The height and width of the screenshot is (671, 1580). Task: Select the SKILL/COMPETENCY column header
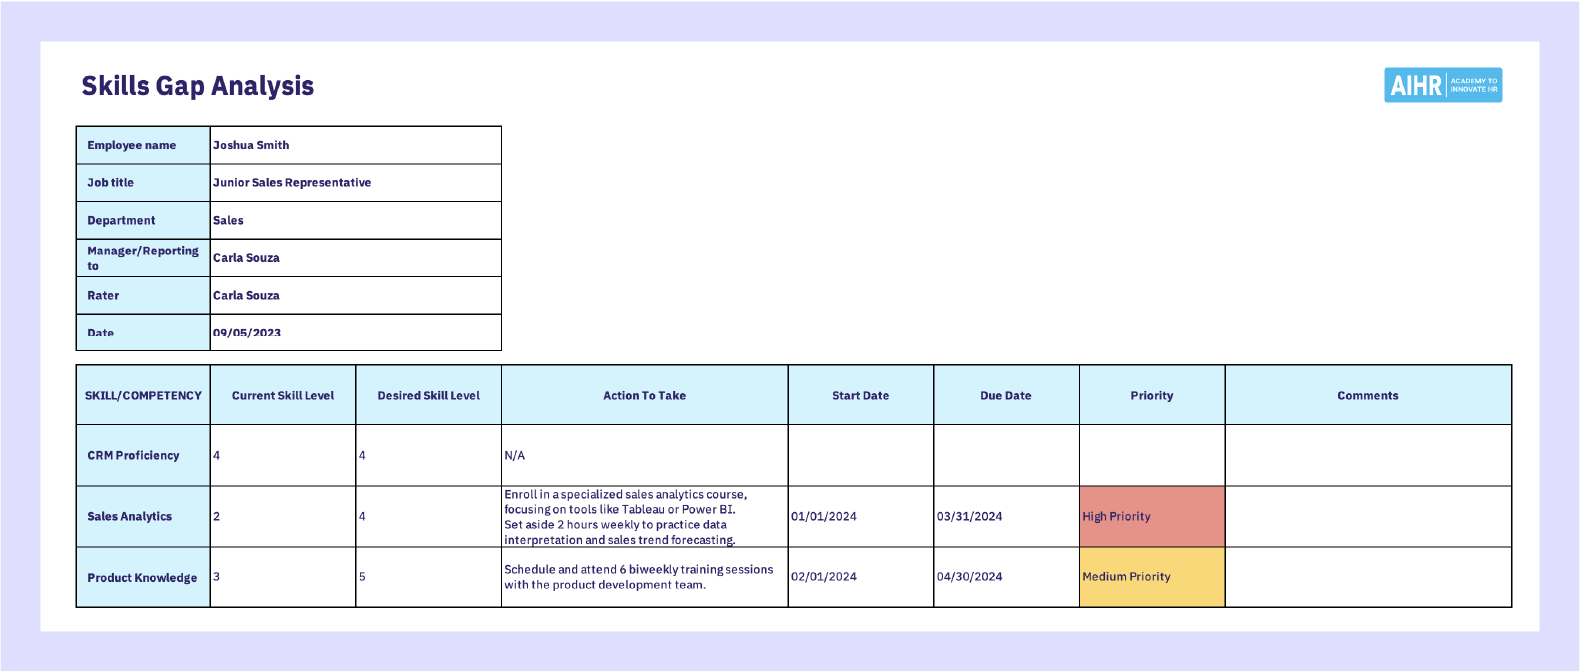coord(143,396)
